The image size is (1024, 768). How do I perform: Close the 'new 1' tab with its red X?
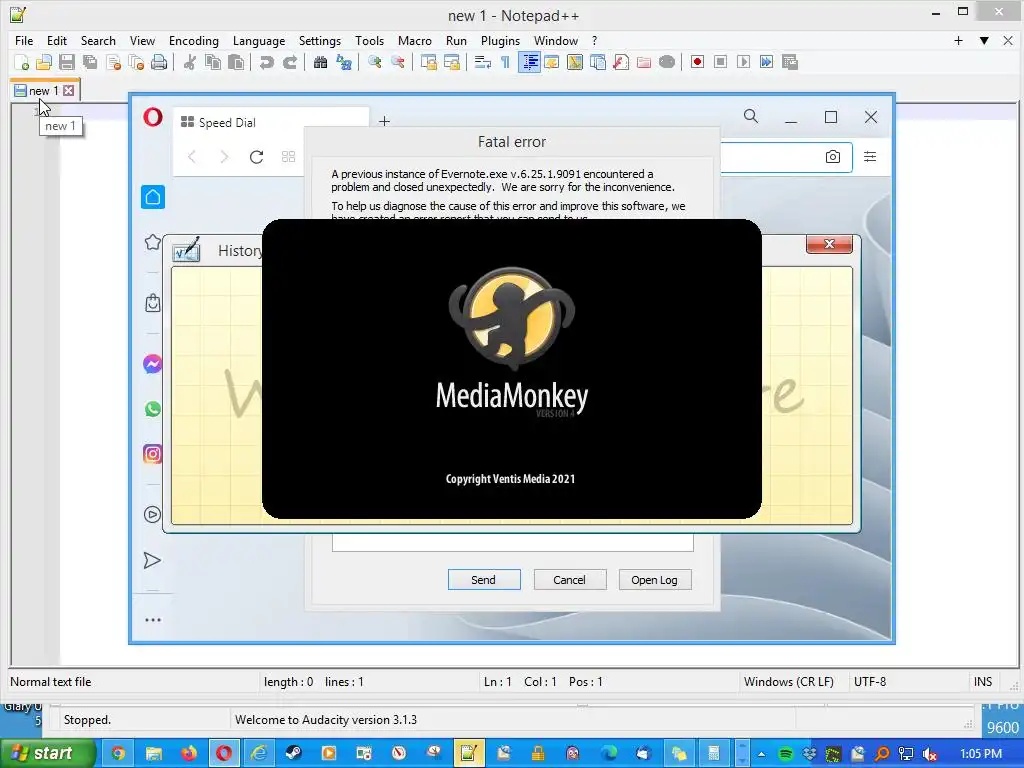point(69,91)
